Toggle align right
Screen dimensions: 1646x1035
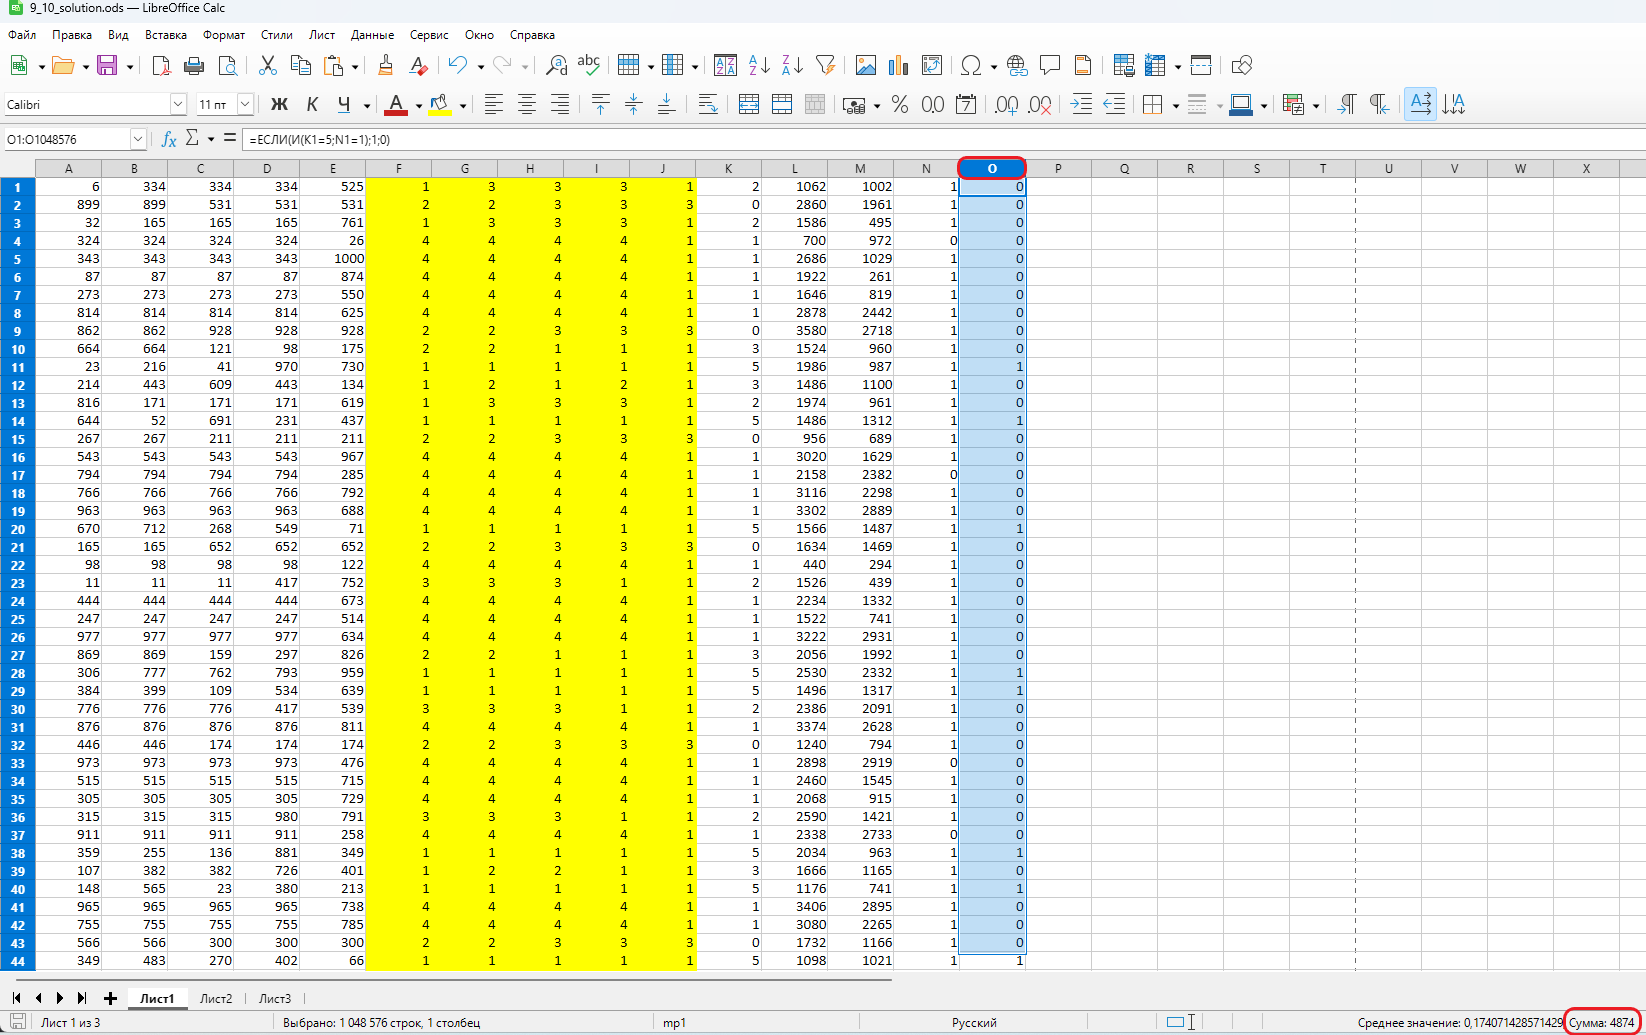[x=560, y=105]
